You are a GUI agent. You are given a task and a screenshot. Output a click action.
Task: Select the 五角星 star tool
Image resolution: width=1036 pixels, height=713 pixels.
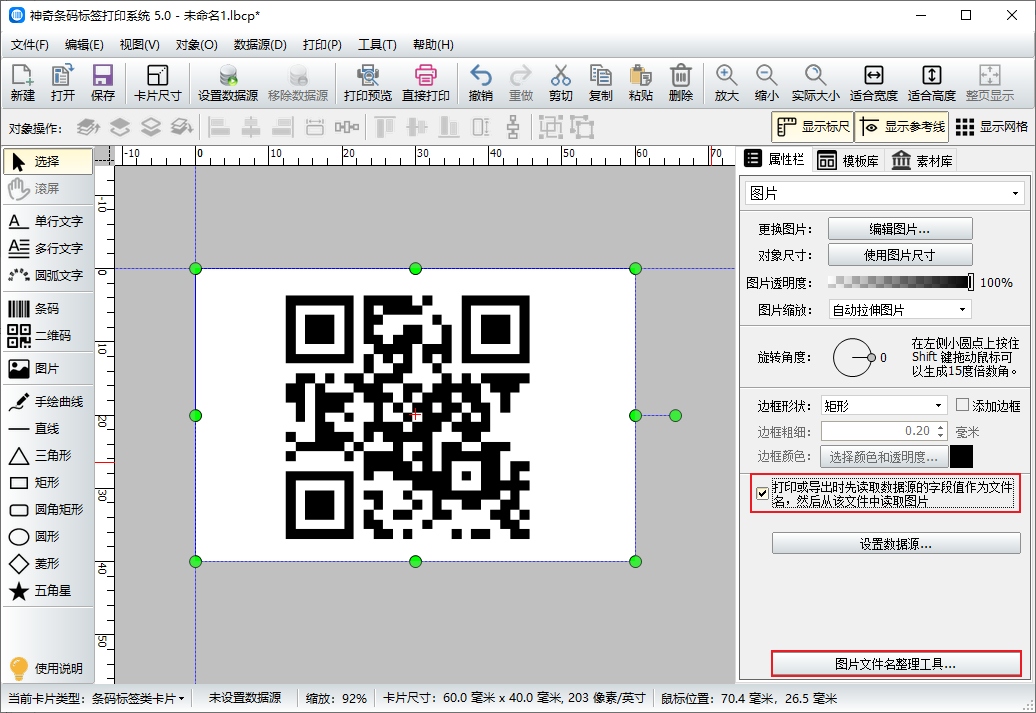tap(48, 591)
